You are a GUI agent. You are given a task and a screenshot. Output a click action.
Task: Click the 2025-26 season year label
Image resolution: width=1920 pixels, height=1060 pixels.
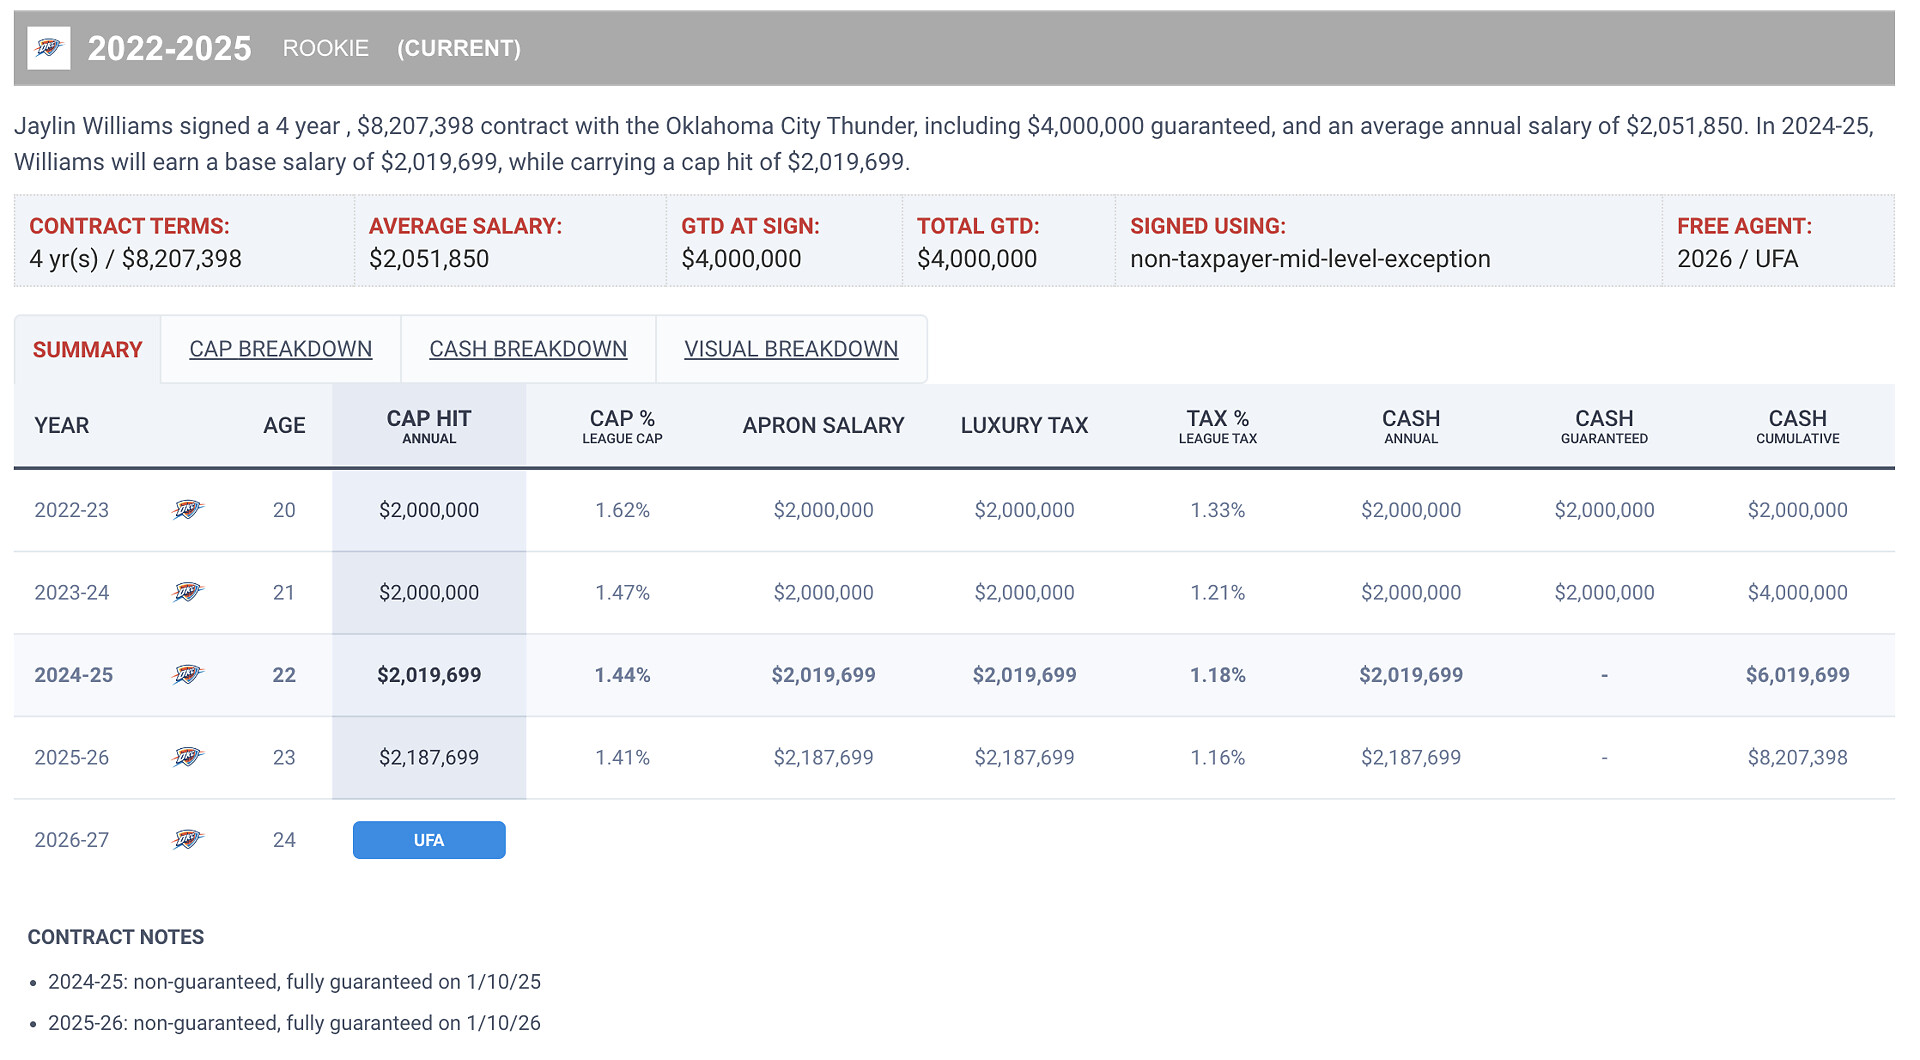(72, 757)
